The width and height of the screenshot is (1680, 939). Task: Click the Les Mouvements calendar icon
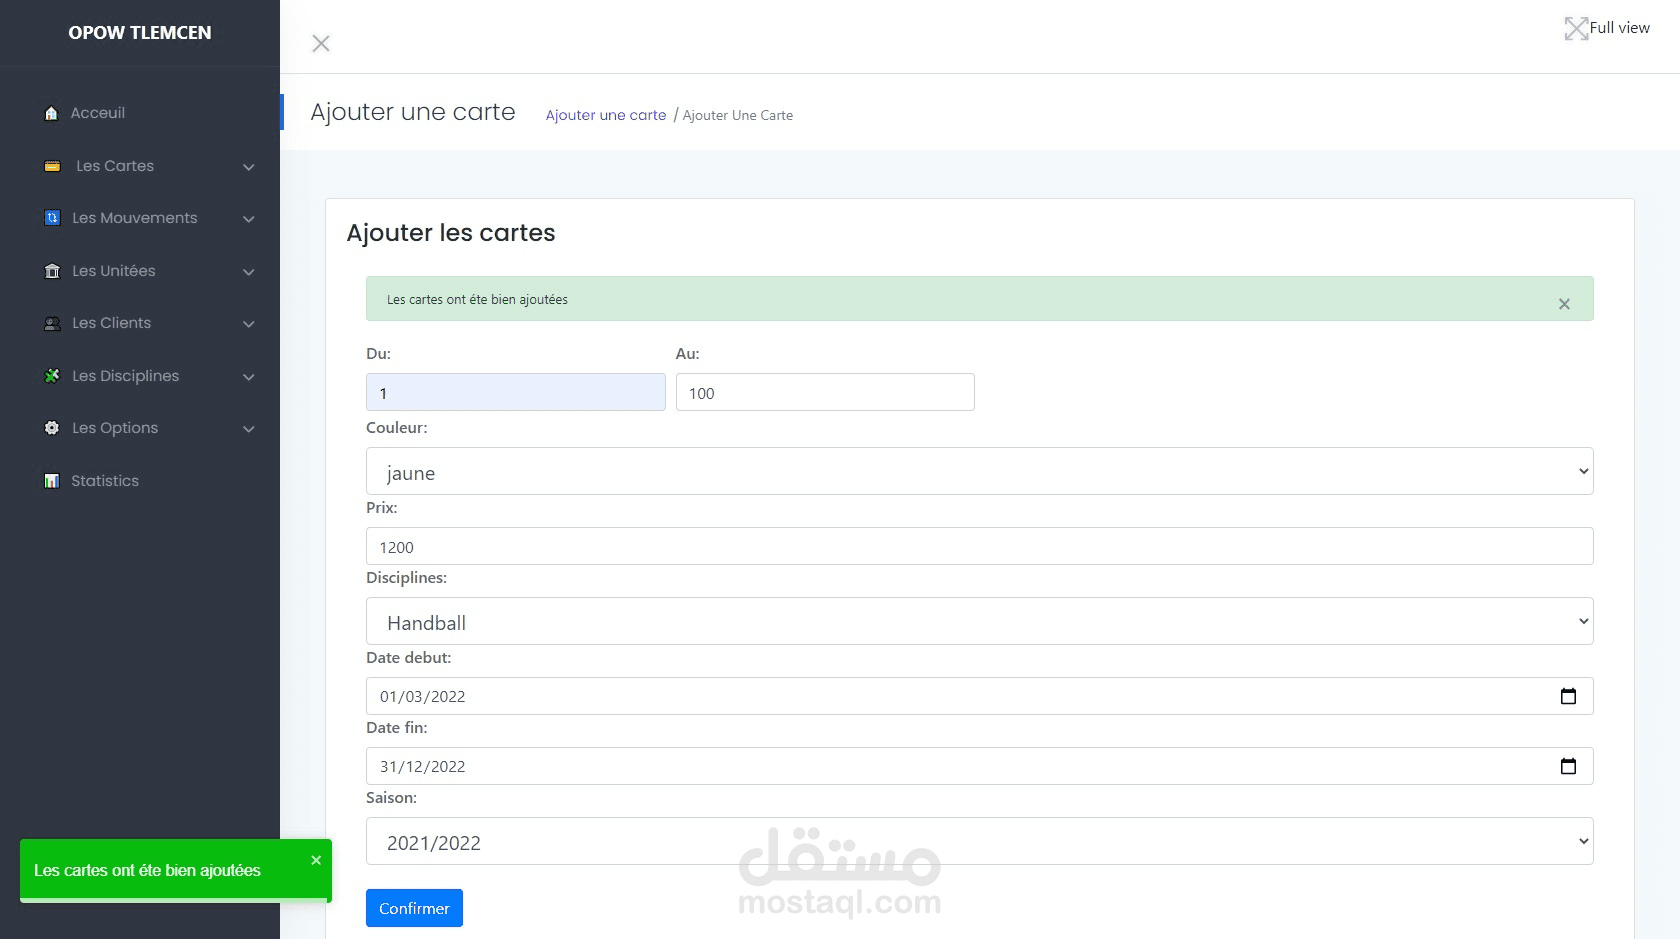point(51,217)
